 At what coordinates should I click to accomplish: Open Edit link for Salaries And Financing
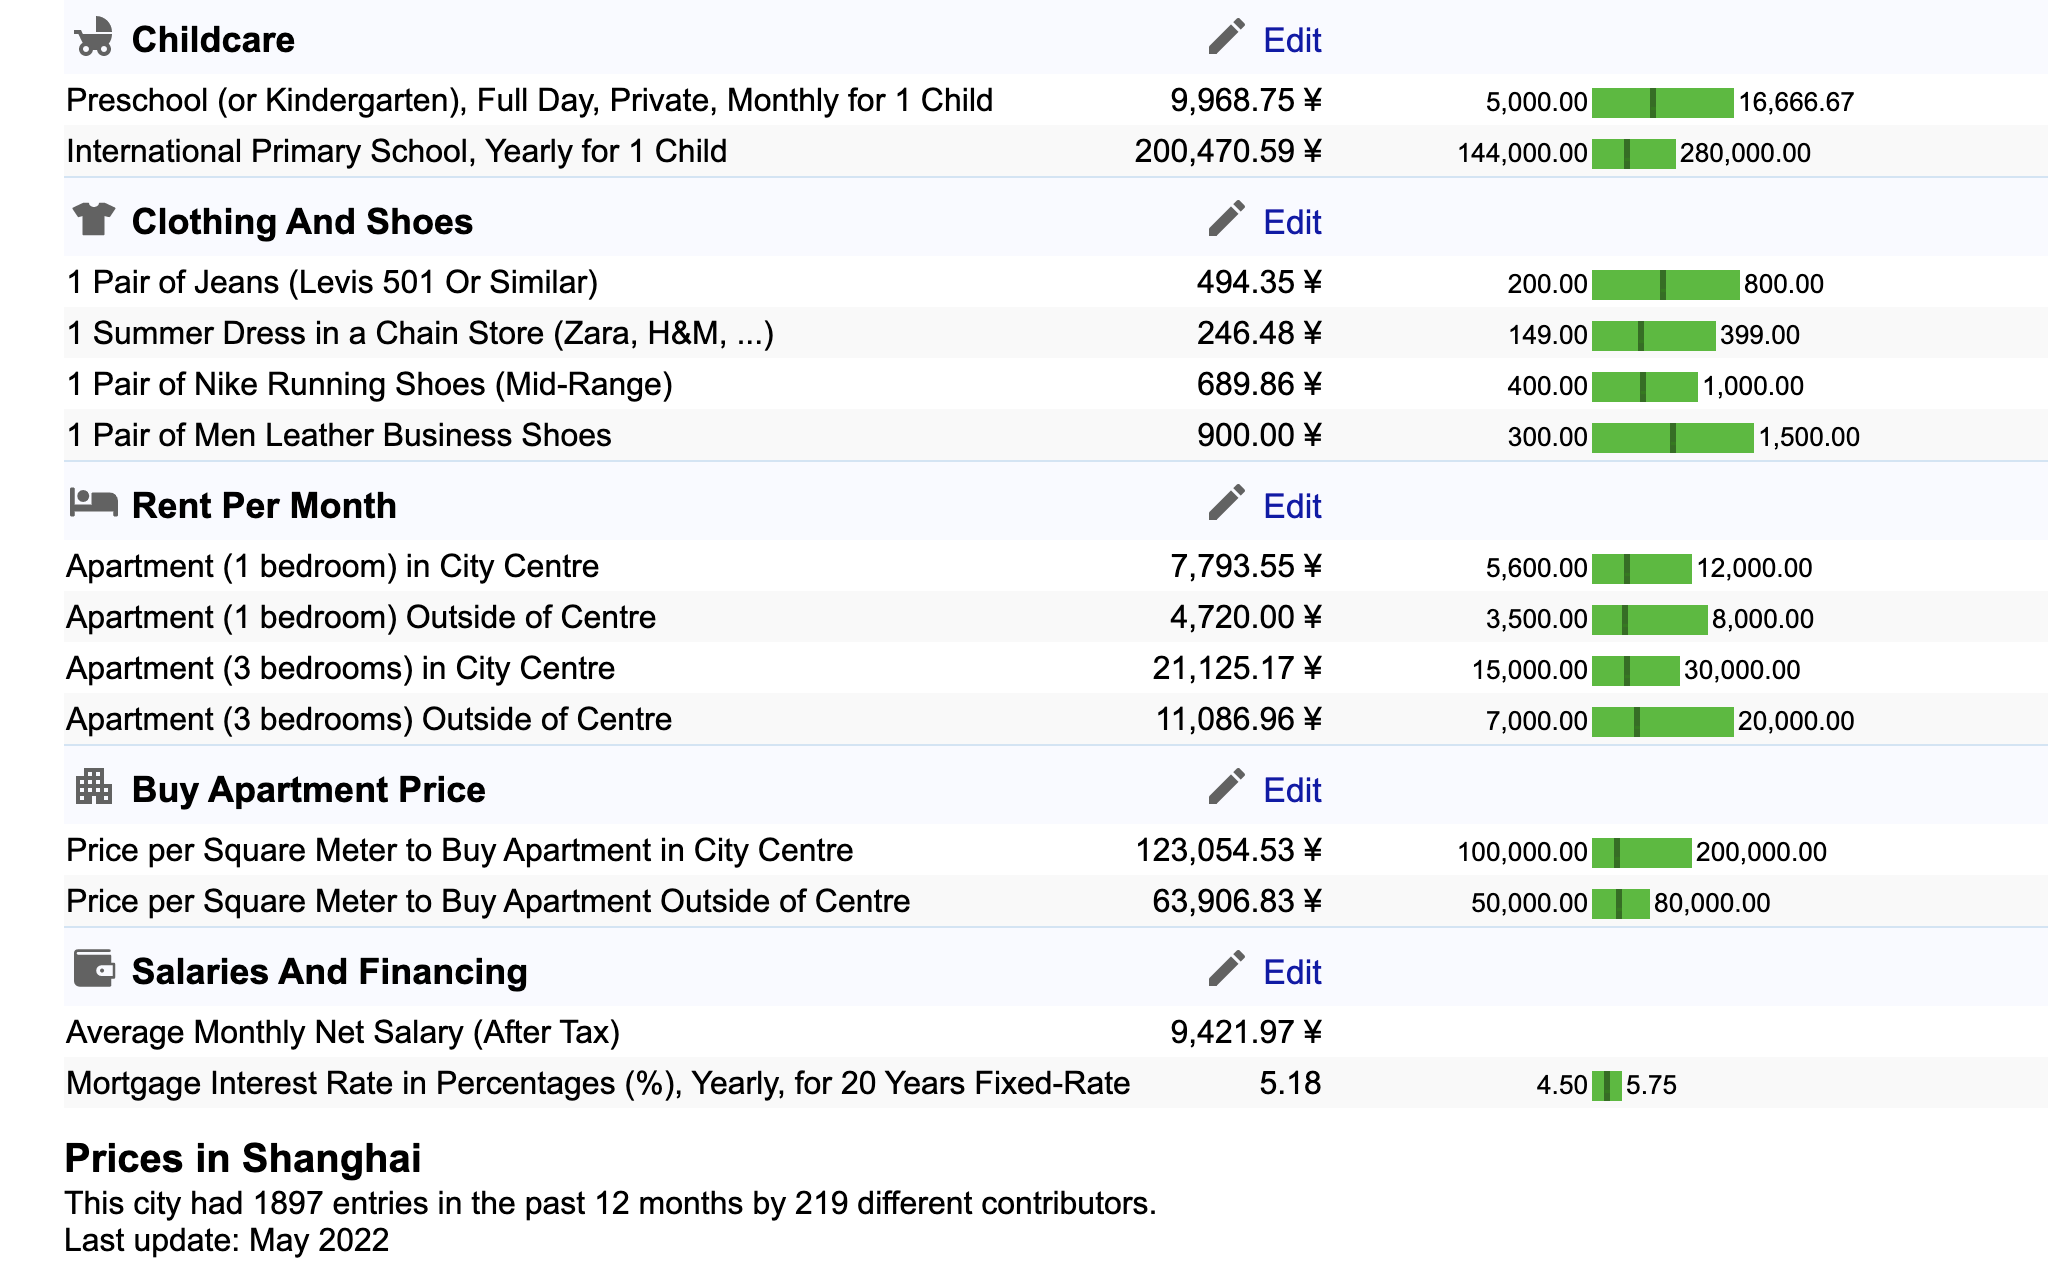coord(1292,972)
